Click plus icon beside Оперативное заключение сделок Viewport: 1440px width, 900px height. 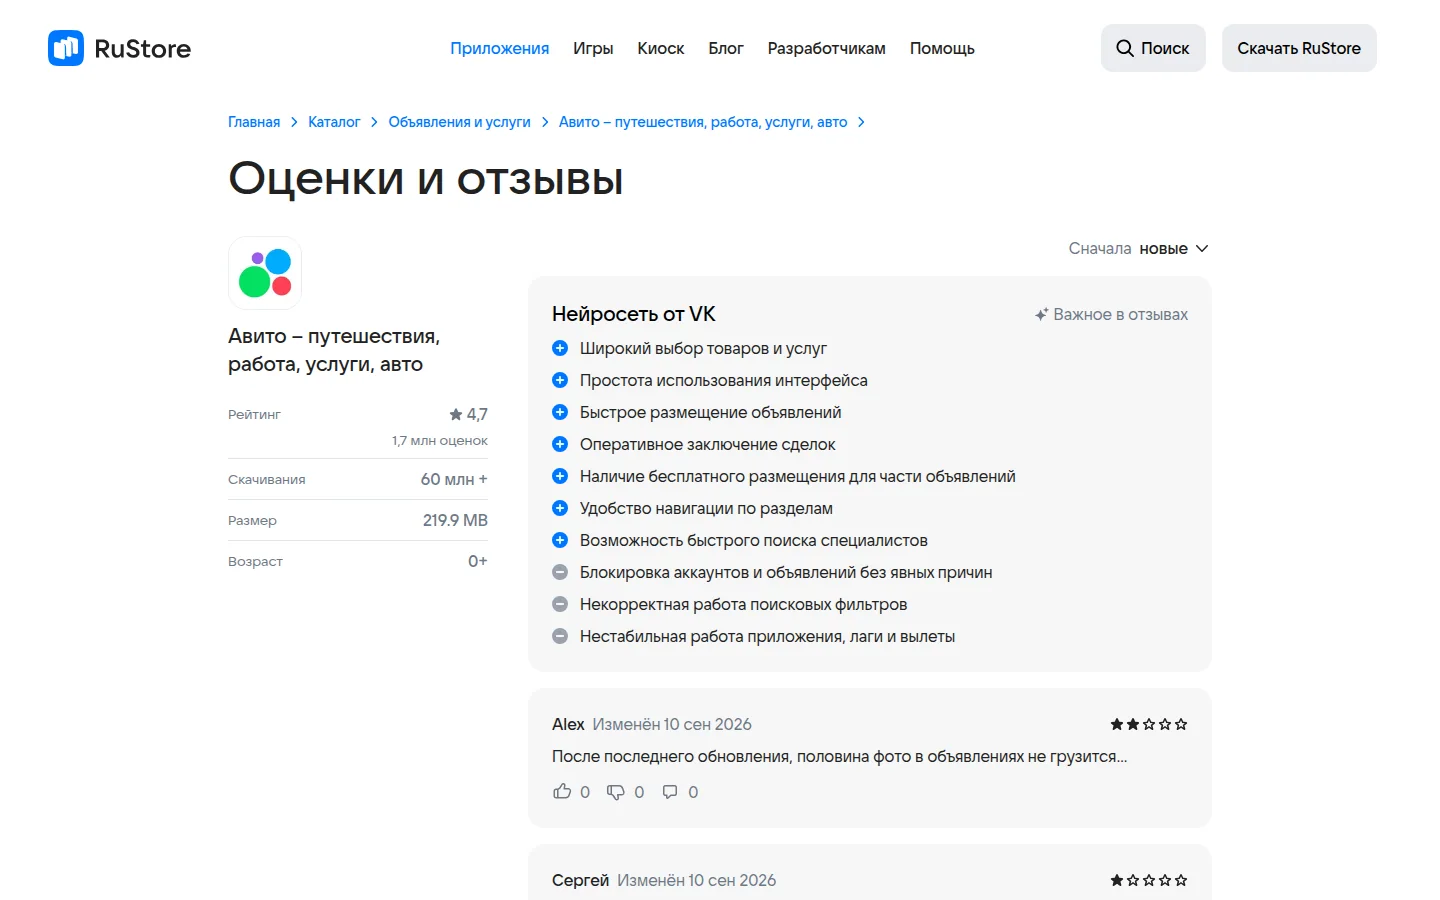coord(560,444)
